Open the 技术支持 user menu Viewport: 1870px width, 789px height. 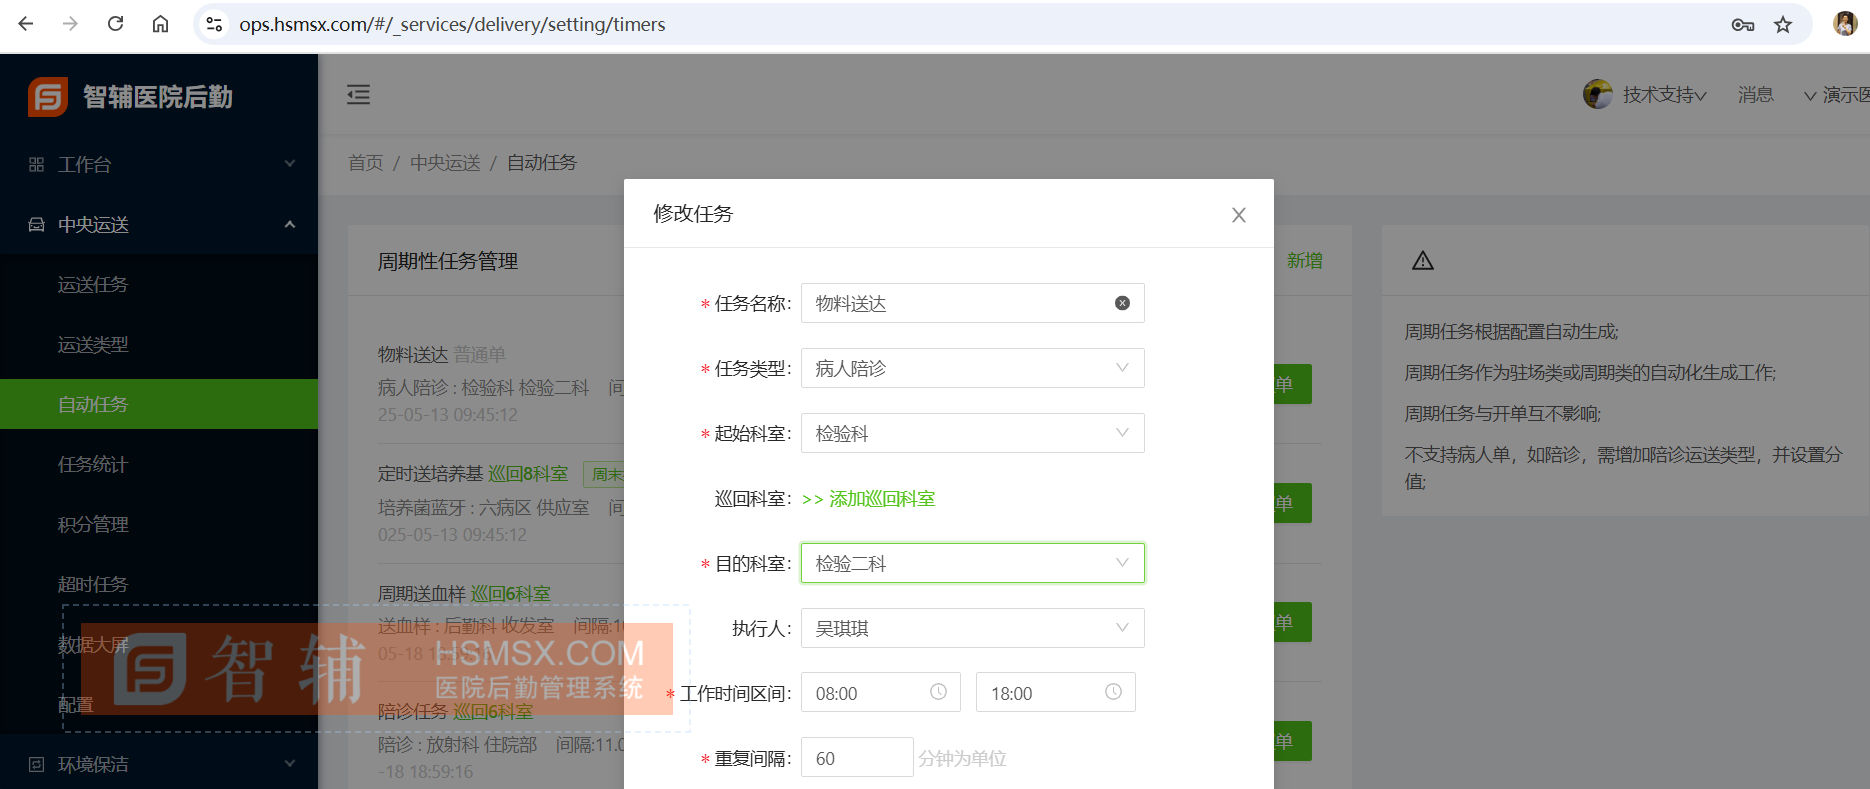pyautogui.click(x=1662, y=95)
